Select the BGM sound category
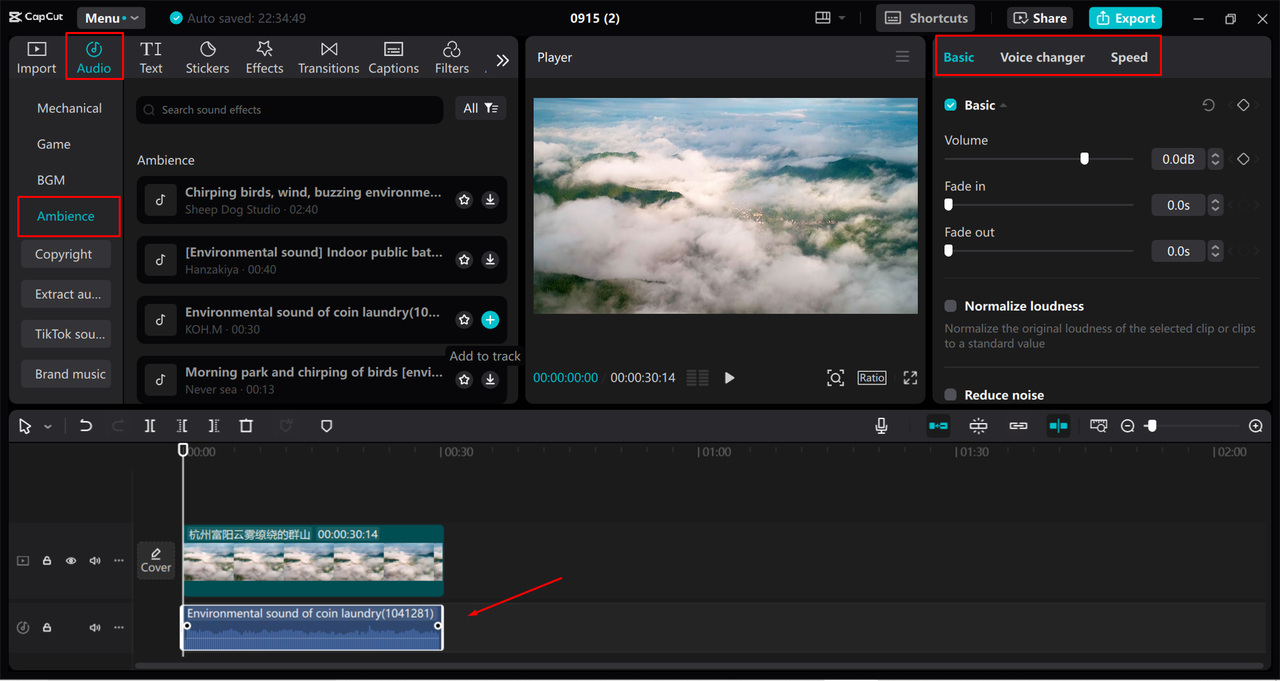 (51, 180)
